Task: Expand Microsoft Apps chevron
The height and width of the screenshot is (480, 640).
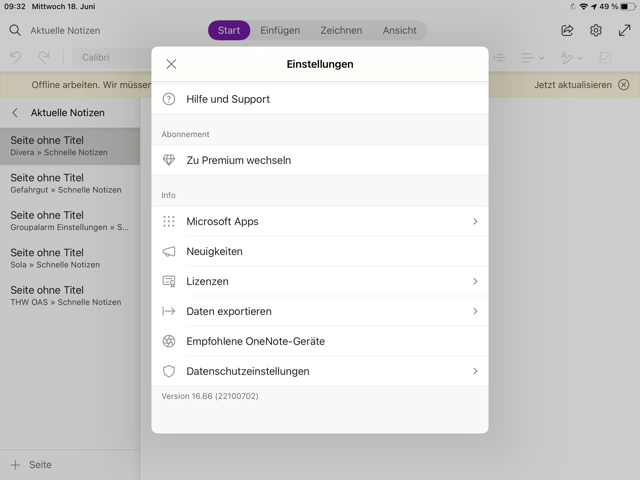Action: click(475, 221)
